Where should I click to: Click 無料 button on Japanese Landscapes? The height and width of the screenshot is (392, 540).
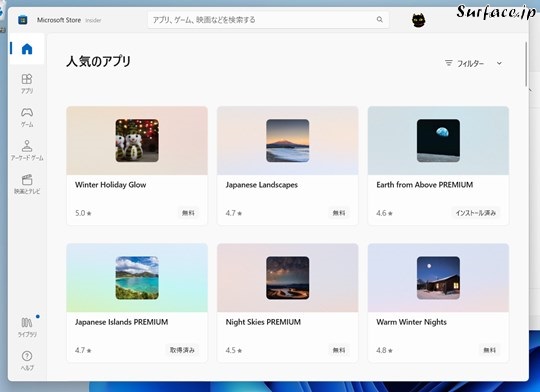click(x=339, y=213)
